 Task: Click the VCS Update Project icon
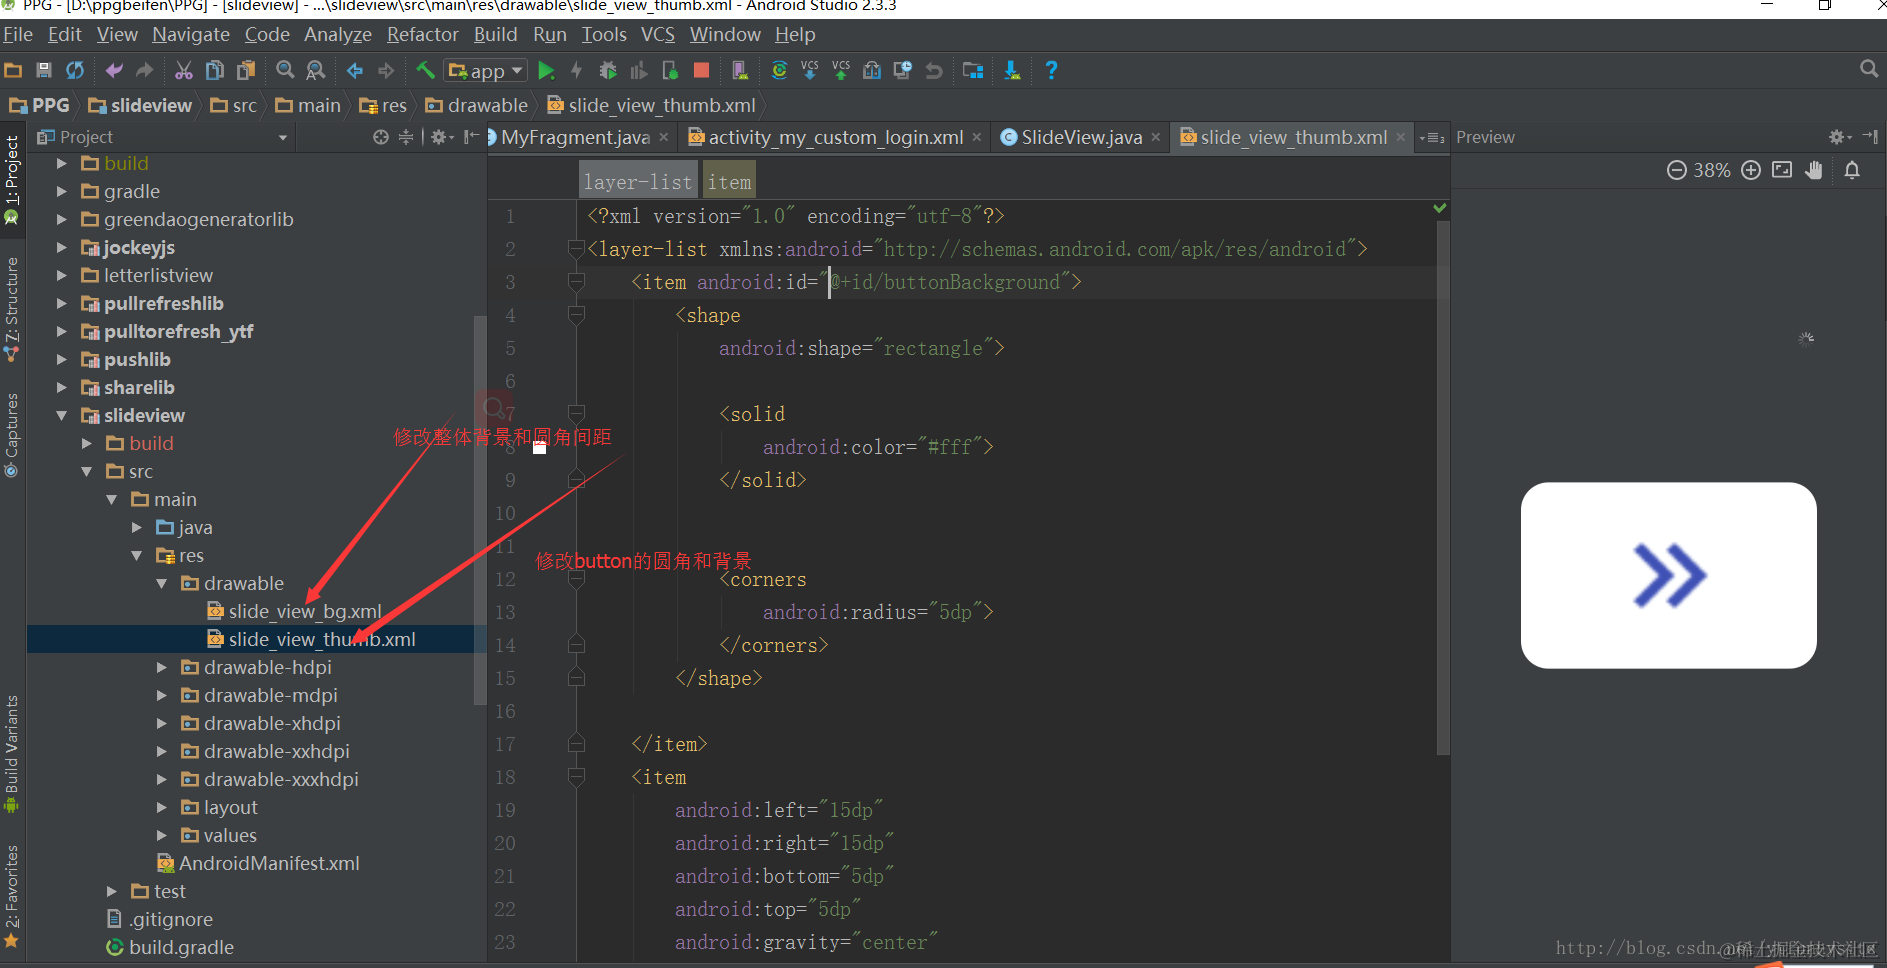point(810,70)
